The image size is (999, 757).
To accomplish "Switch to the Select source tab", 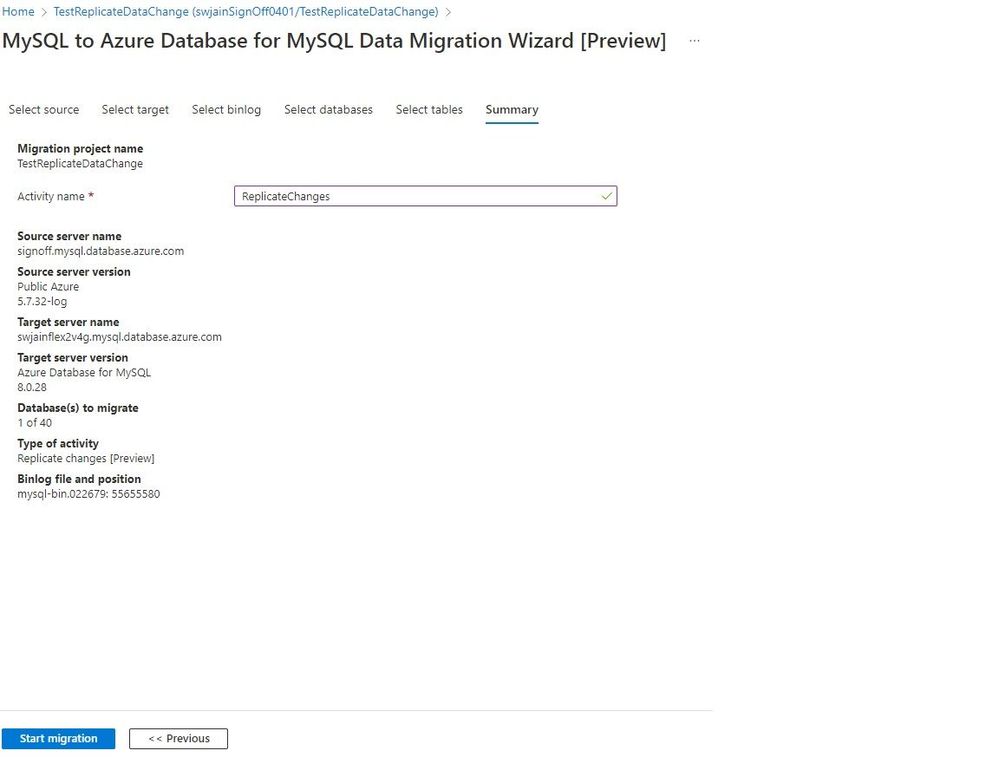I will (x=44, y=110).
